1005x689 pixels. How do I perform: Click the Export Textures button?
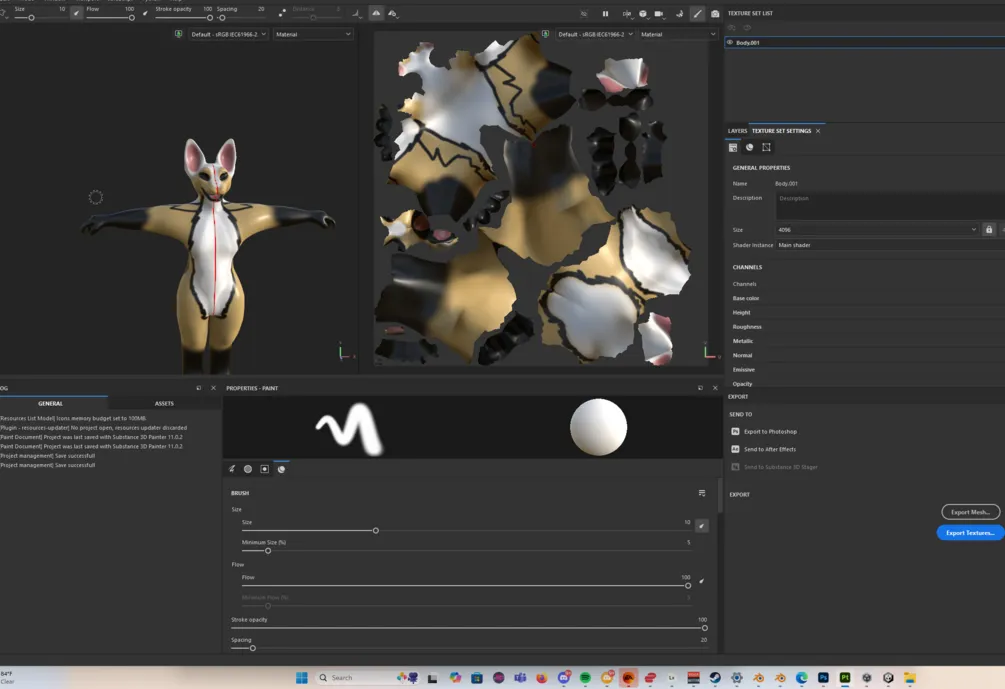[x=970, y=533]
